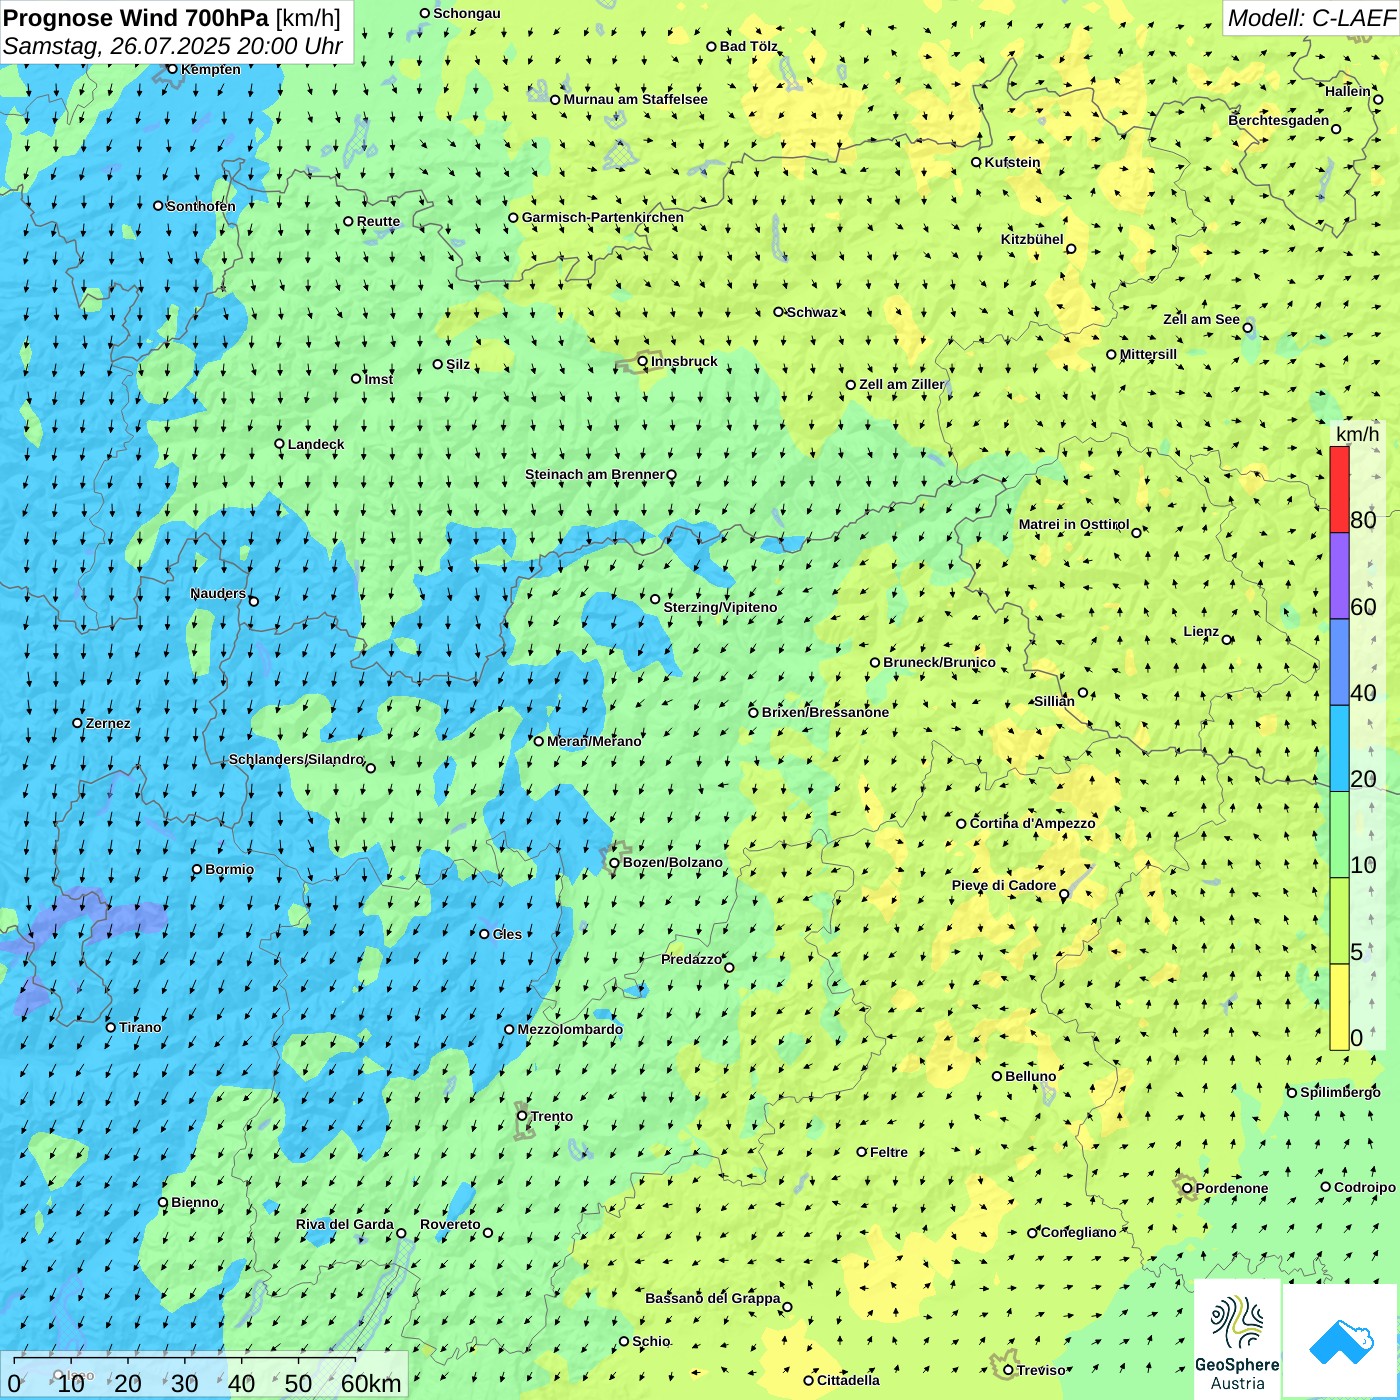Click the Bienno label
This screenshot has height=1400, width=1400.
click(x=194, y=1202)
